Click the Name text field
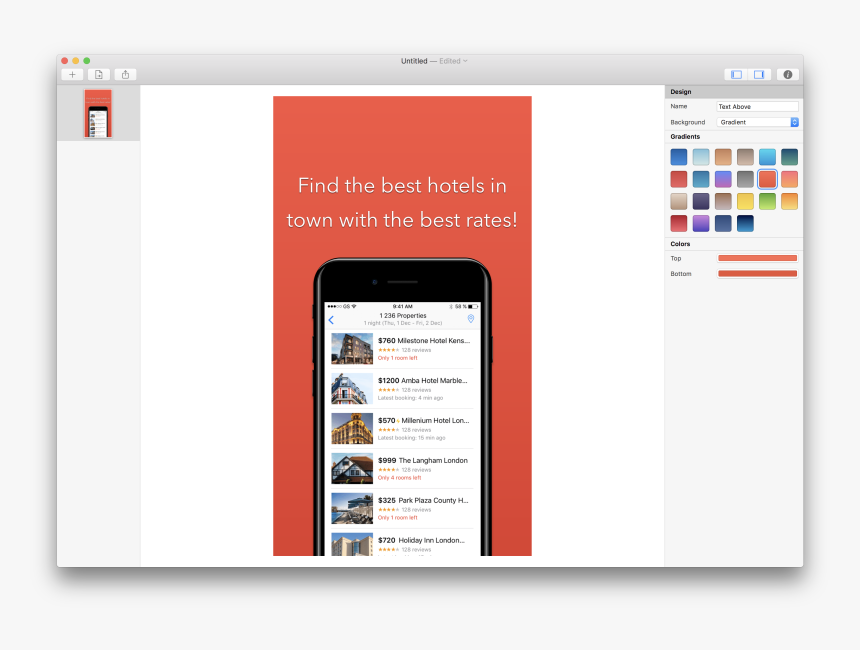Screen dimensions: 860x650 tap(757, 106)
